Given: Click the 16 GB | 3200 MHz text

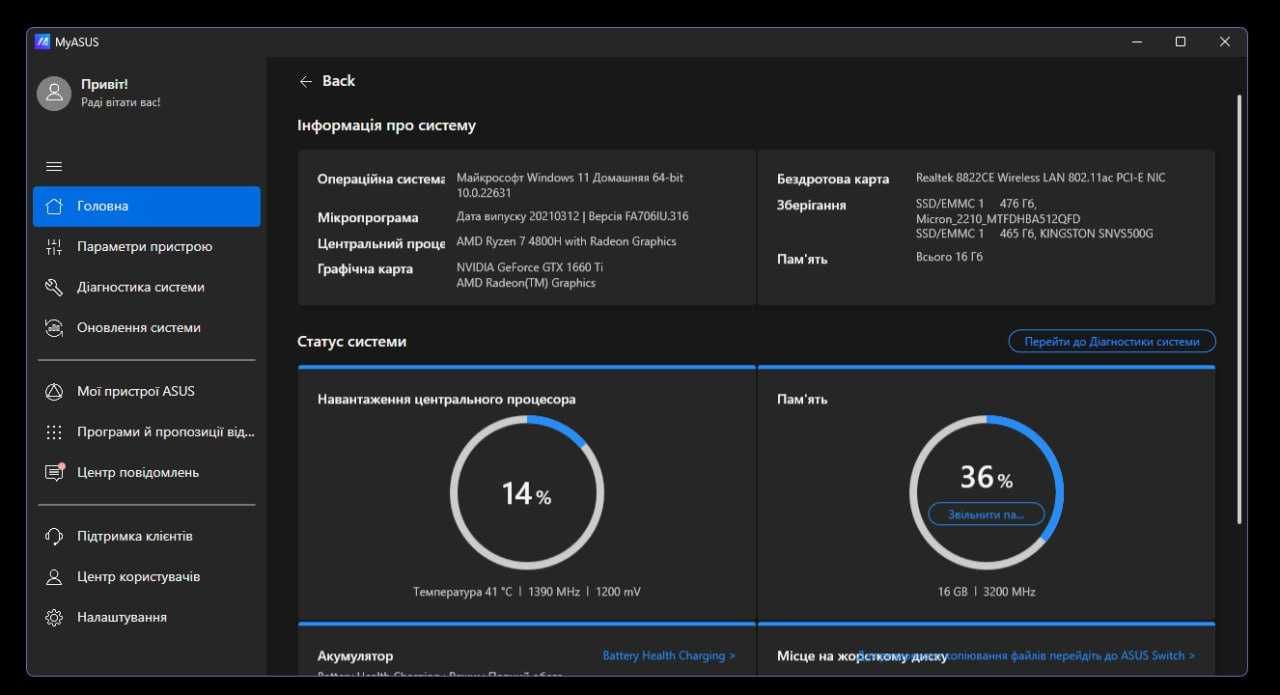Looking at the screenshot, I should pos(986,592).
